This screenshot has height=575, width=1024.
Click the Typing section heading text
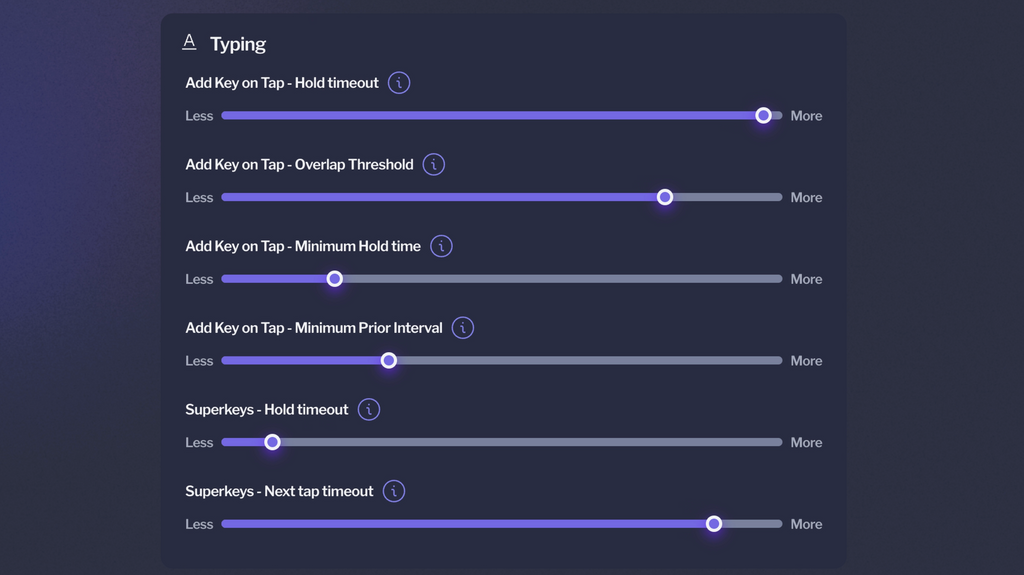click(238, 44)
